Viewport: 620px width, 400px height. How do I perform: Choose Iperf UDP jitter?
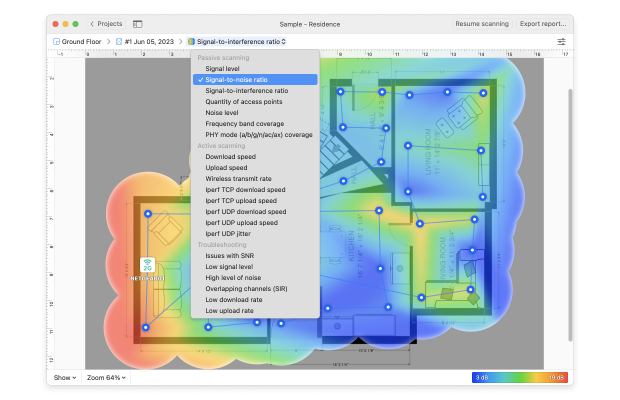coord(255,234)
